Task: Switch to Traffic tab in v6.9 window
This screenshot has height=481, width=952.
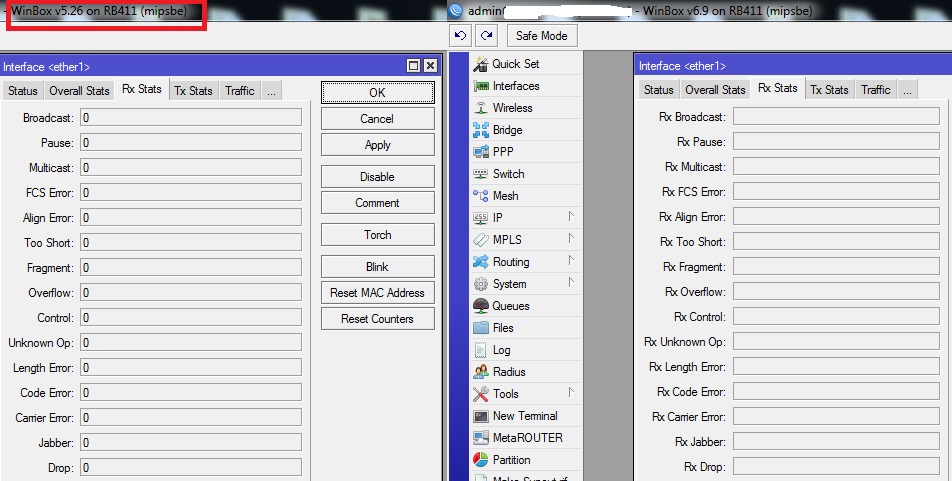Action: tap(876, 90)
